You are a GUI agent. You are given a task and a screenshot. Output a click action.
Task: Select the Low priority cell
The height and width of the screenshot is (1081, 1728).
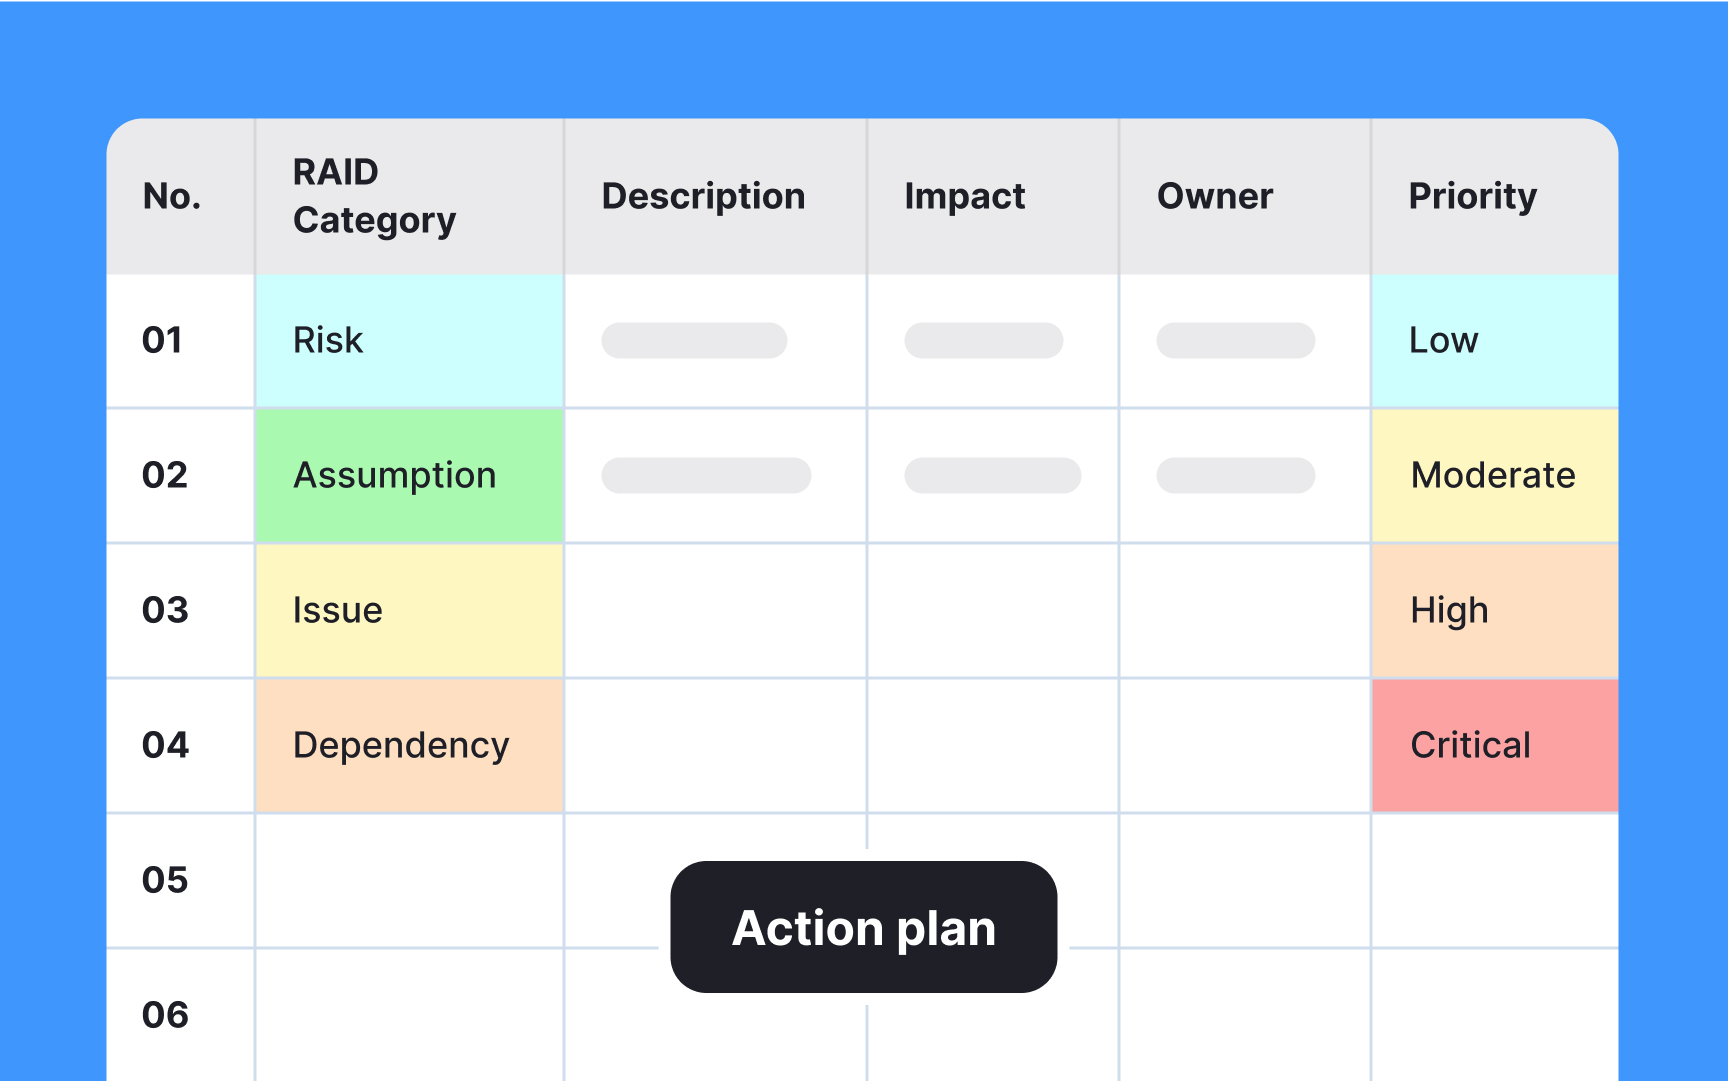point(1494,341)
